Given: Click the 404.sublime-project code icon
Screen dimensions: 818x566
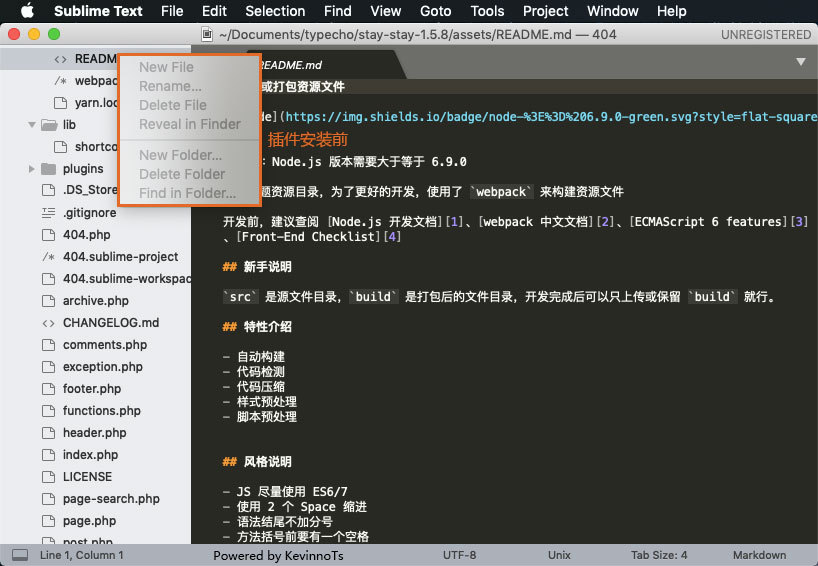Looking at the screenshot, I should tap(49, 257).
